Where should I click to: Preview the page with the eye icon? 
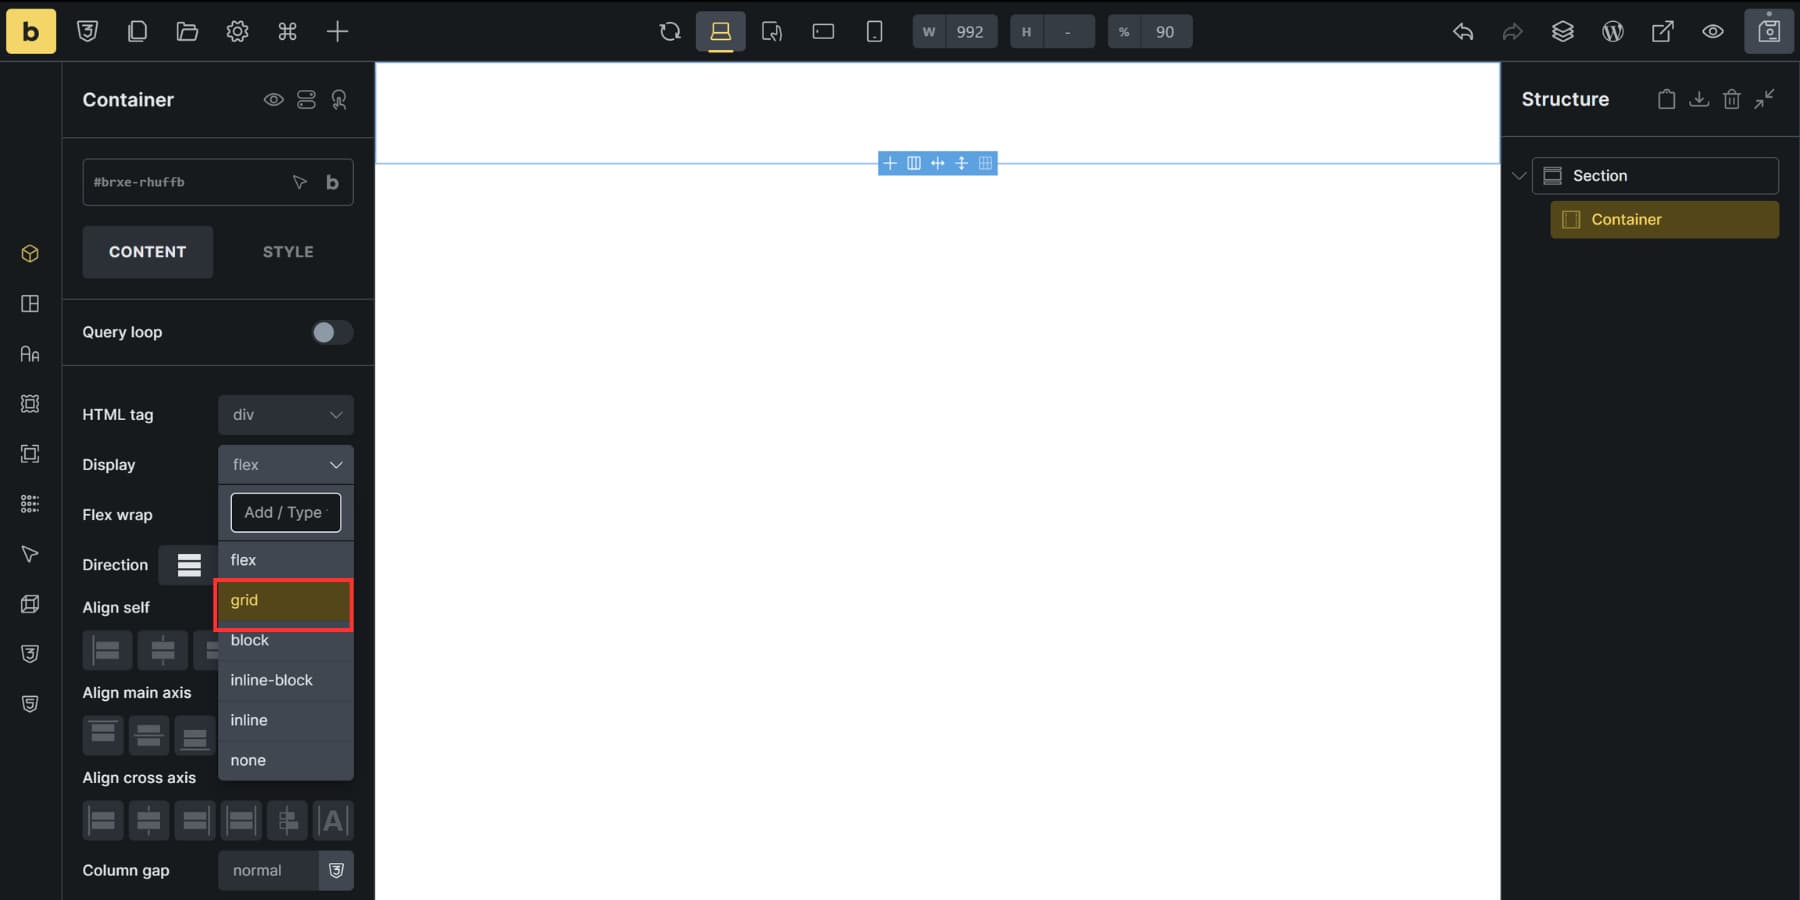click(1712, 31)
